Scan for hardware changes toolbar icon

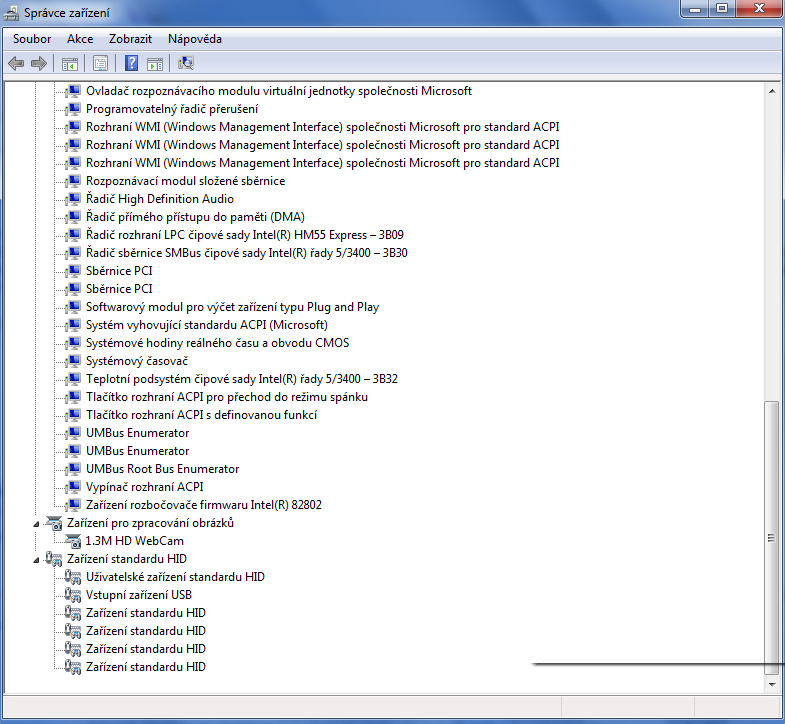[186, 64]
